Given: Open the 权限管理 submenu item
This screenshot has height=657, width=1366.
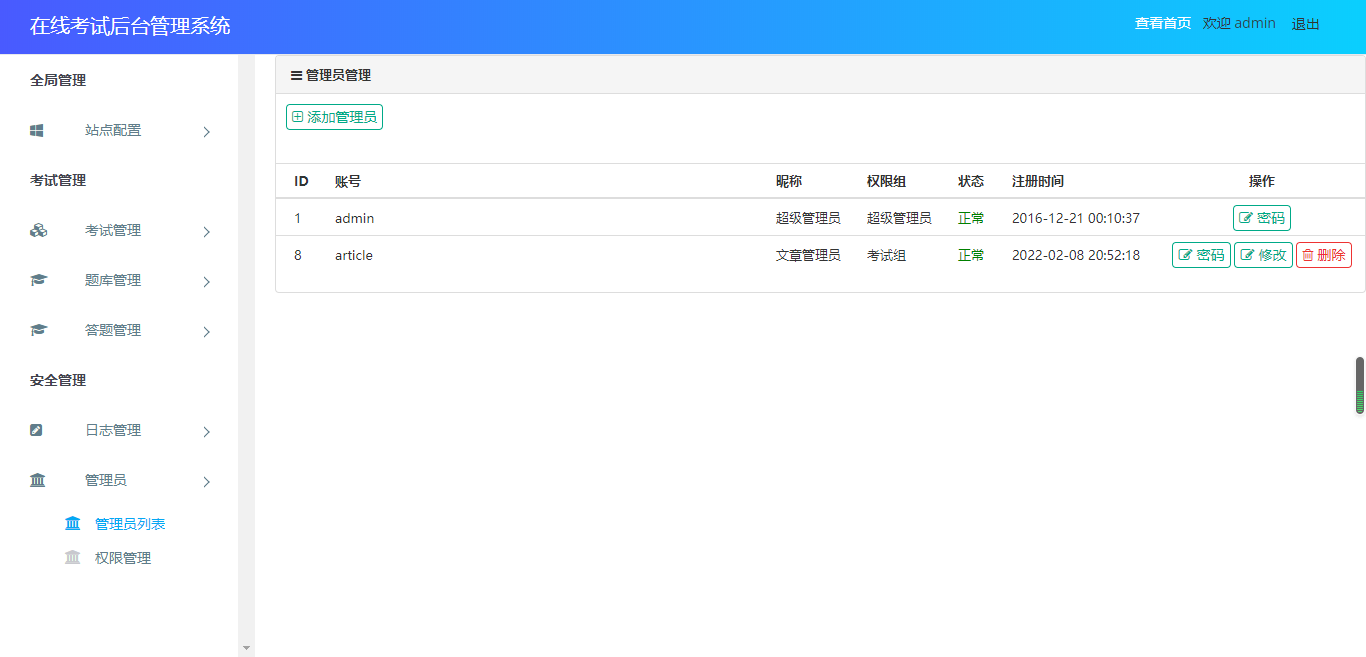Looking at the screenshot, I should [x=123, y=558].
